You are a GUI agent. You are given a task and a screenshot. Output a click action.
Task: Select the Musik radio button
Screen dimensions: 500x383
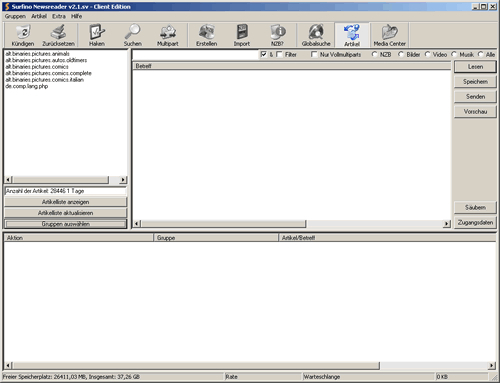[454, 54]
